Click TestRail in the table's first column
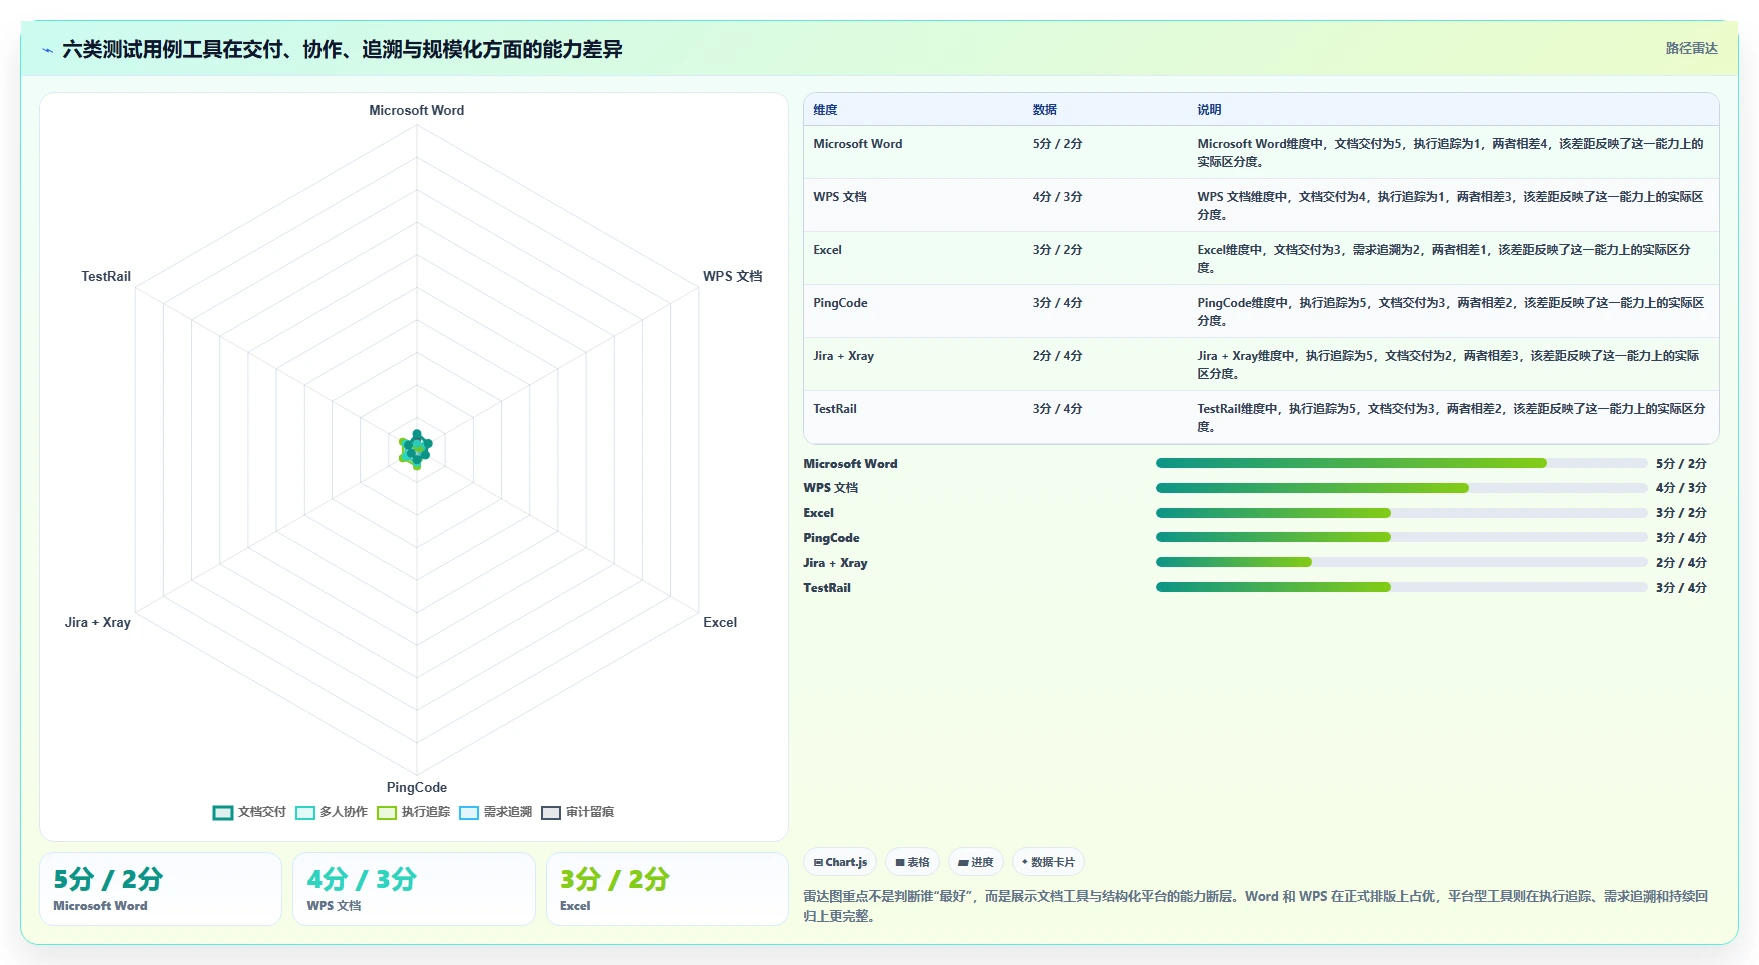The image size is (1759, 965). click(x=835, y=409)
